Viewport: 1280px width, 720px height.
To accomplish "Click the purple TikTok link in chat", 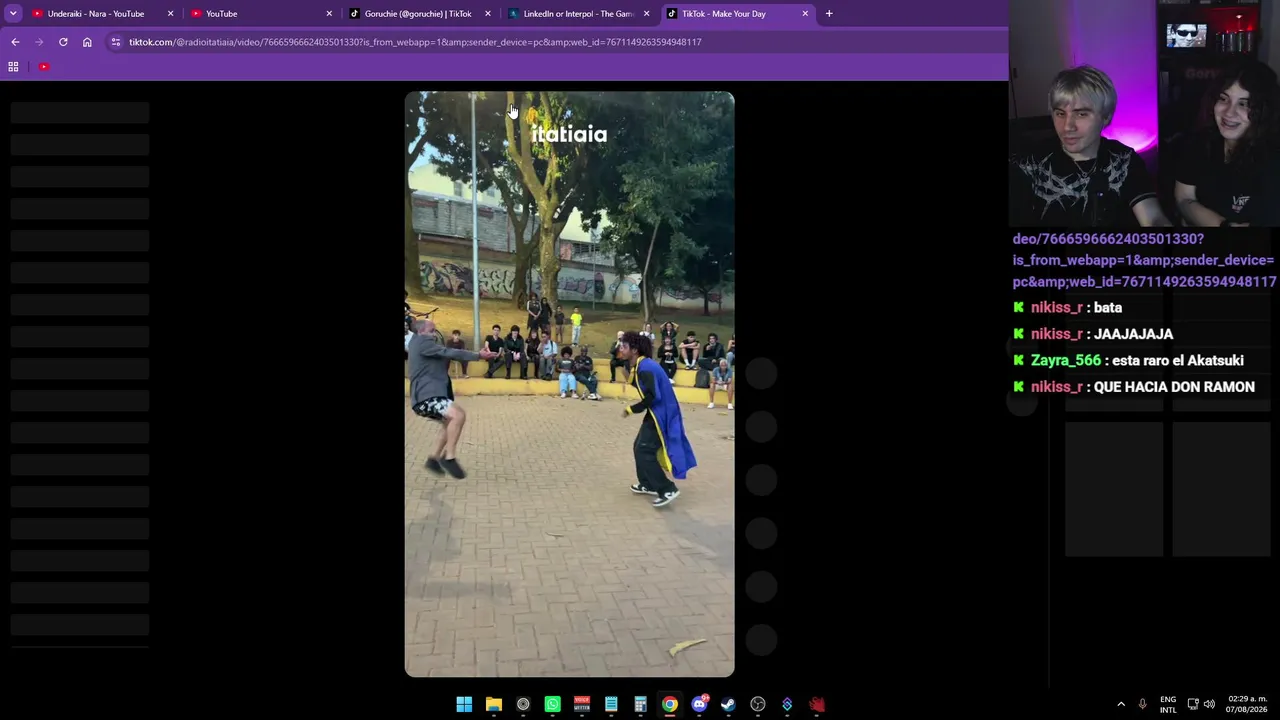I will pos(1144,260).
